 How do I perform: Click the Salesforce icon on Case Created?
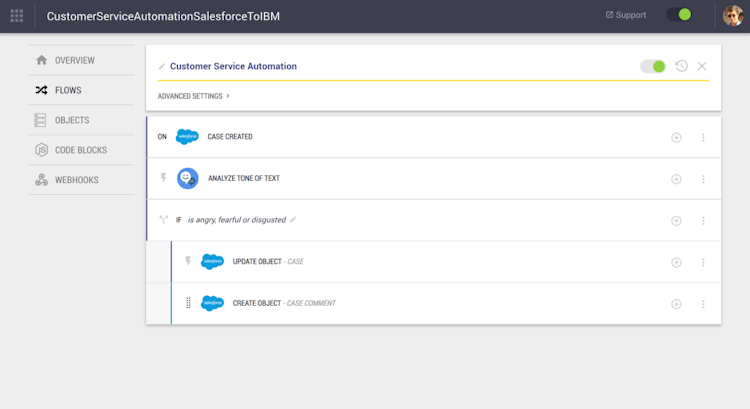pos(187,137)
